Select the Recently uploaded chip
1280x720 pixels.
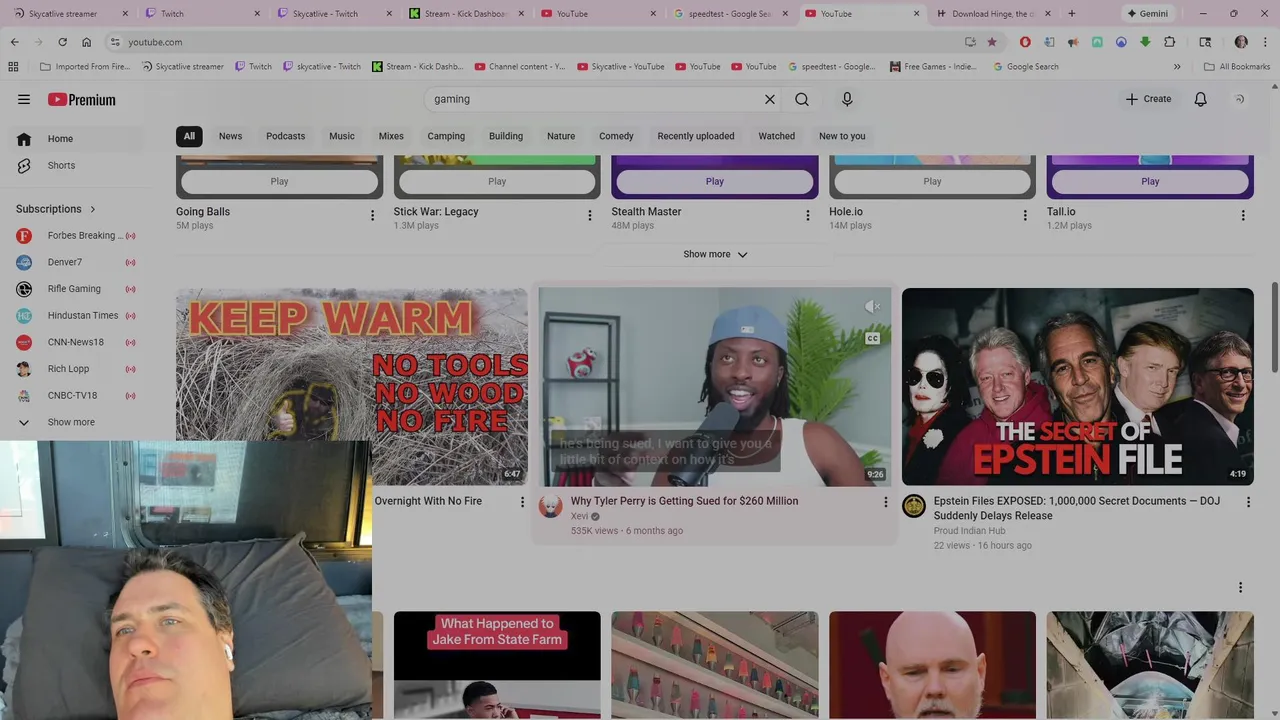[696, 136]
